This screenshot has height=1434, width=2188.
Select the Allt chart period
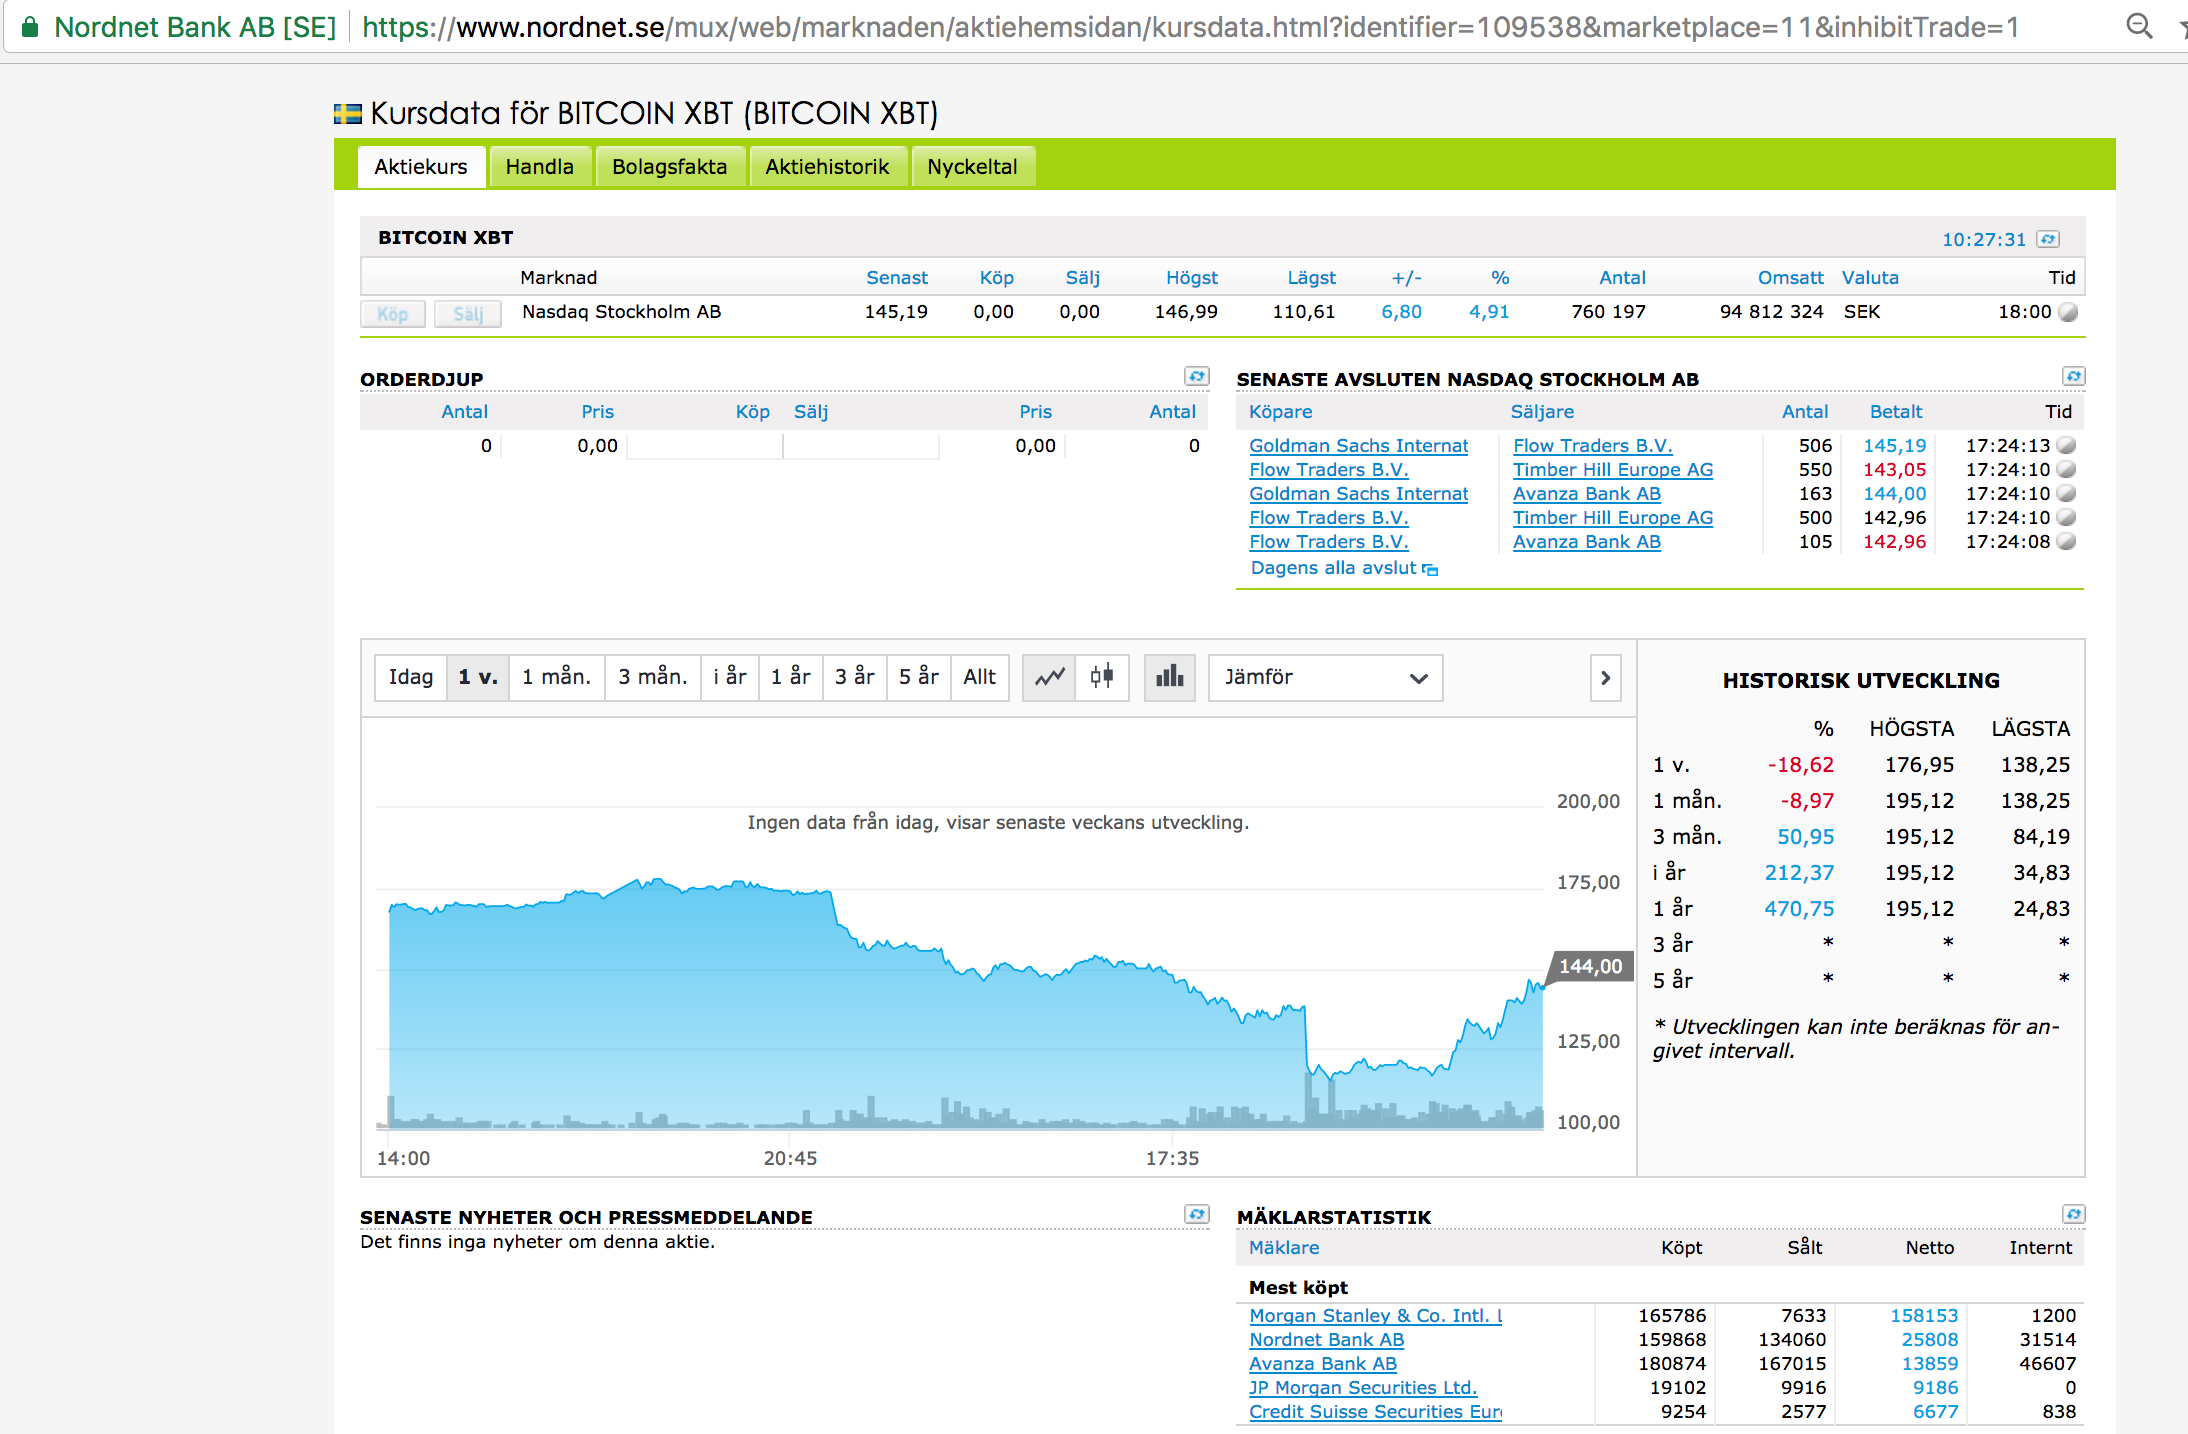[979, 677]
